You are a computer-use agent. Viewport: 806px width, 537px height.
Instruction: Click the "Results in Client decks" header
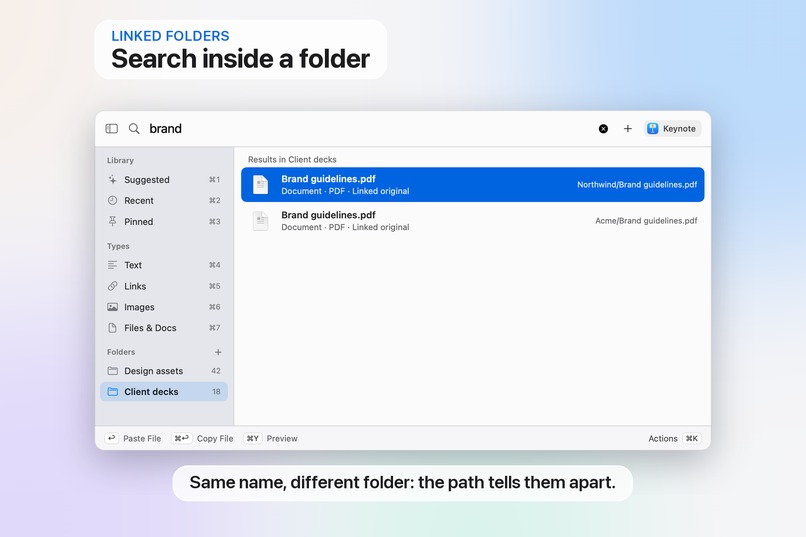pyautogui.click(x=292, y=159)
